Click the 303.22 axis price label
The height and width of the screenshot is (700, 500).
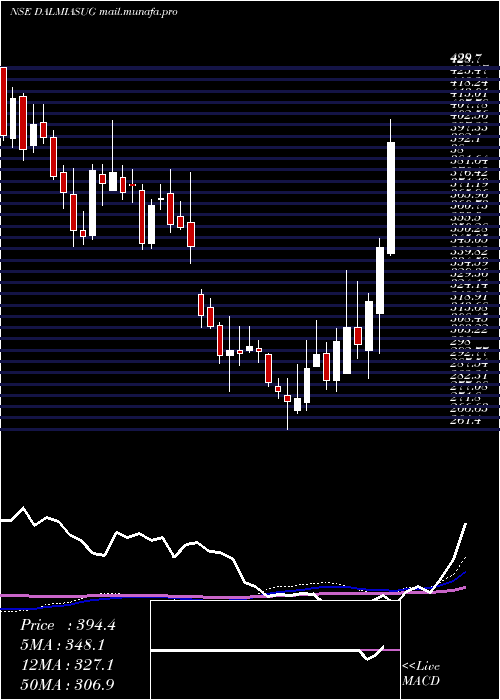tap(468, 330)
